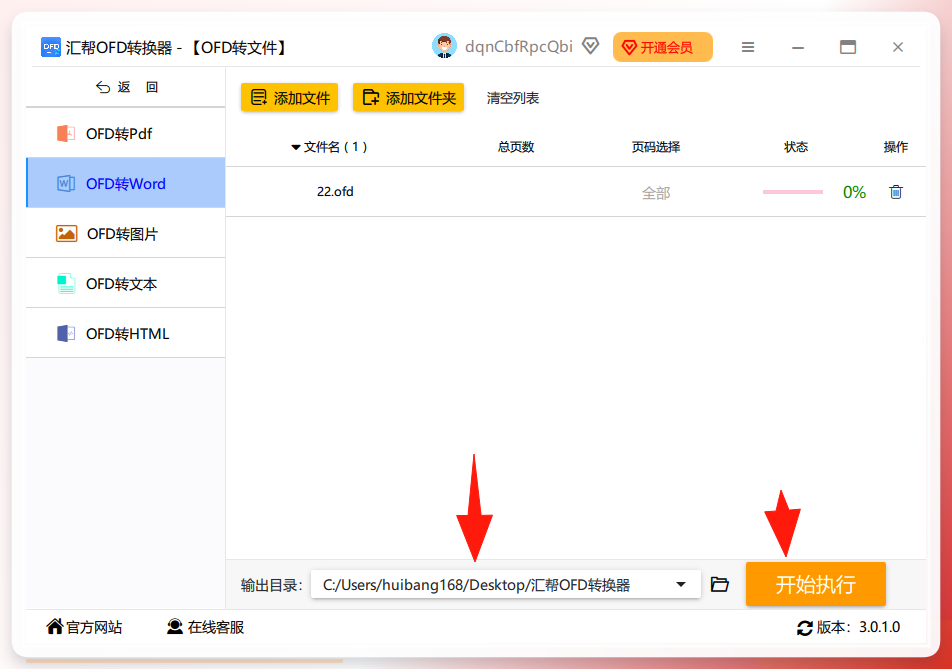Click the 版本 3.0.1.0 text

click(858, 627)
